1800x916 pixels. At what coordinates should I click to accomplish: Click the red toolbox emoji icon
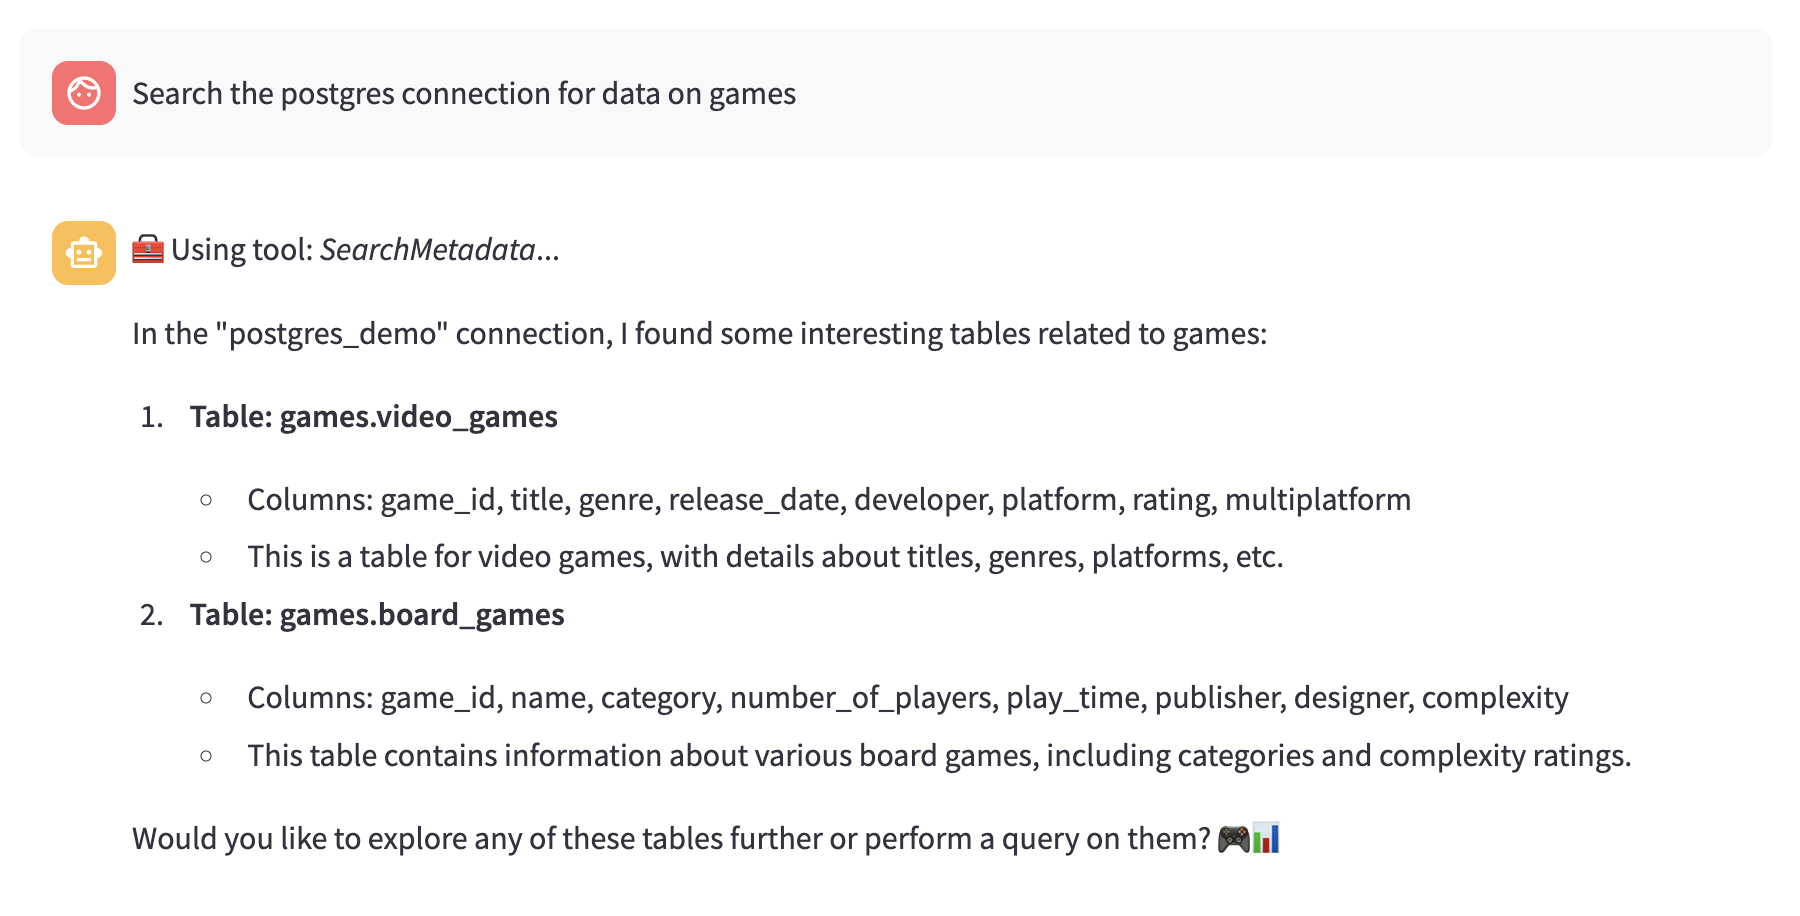pyautogui.click(x=148, y=249)
